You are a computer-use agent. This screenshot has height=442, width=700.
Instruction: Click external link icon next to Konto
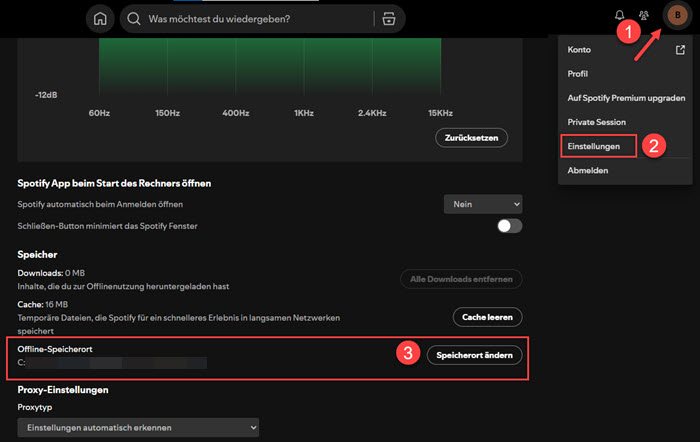[x=680, y=50]
